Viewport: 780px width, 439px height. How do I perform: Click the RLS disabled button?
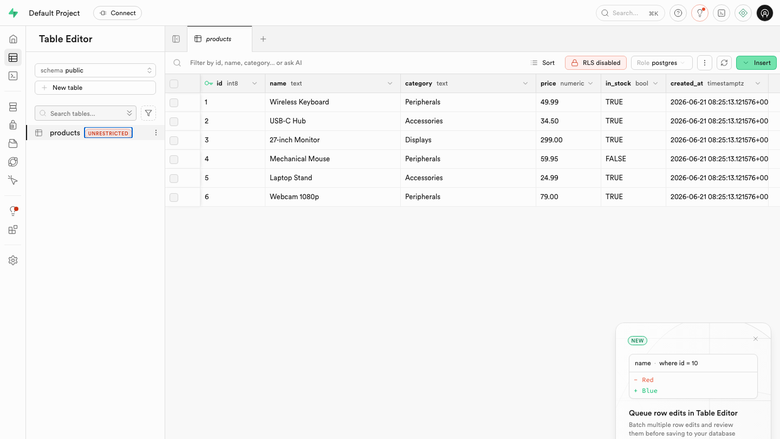coord(595,63)
